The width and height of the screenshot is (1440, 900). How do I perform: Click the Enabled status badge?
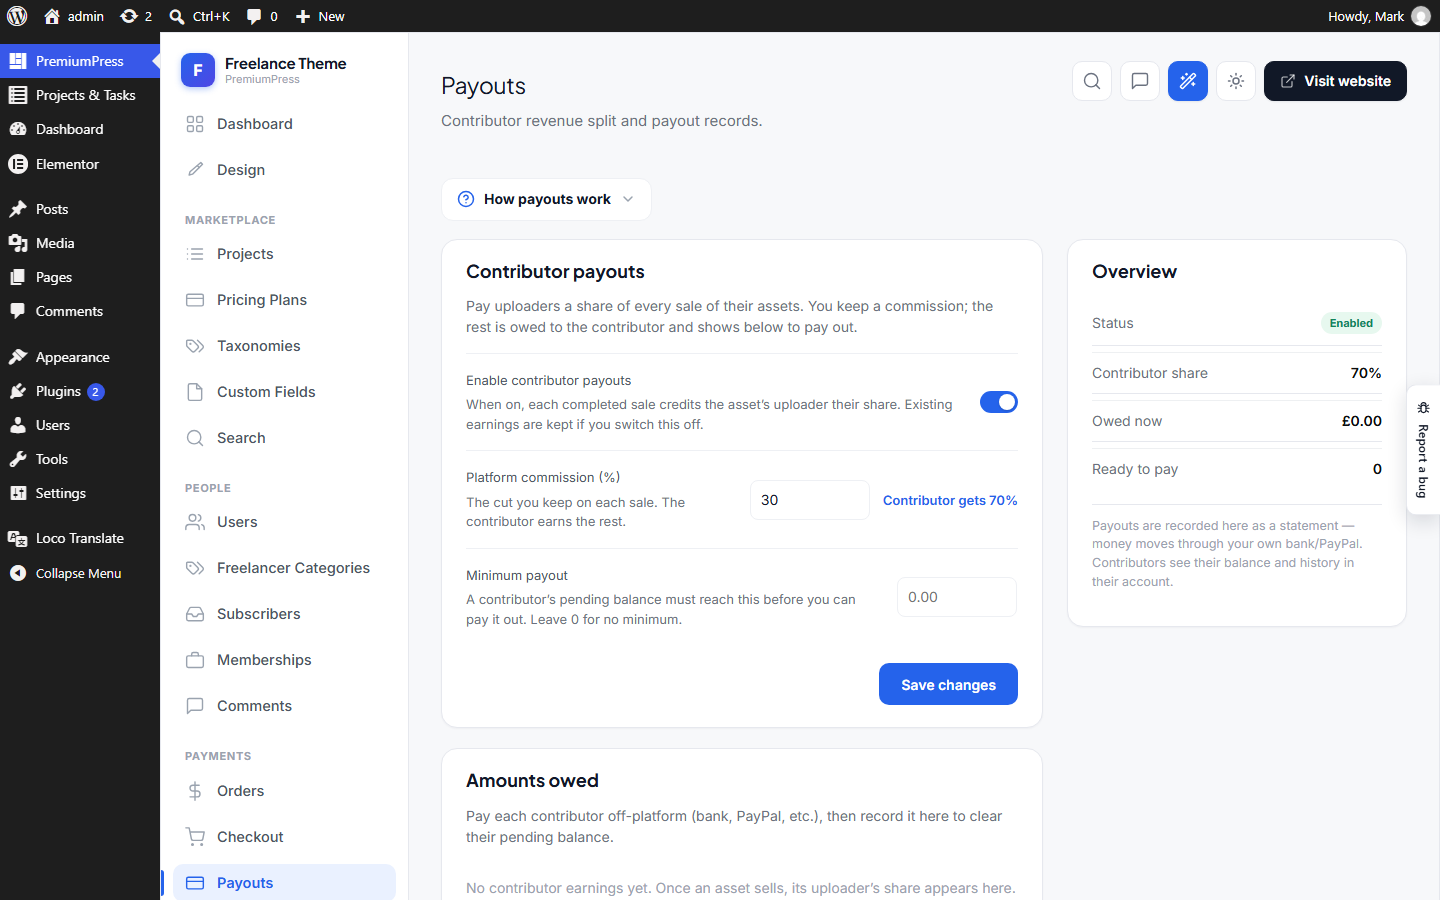click(1351, 323)
